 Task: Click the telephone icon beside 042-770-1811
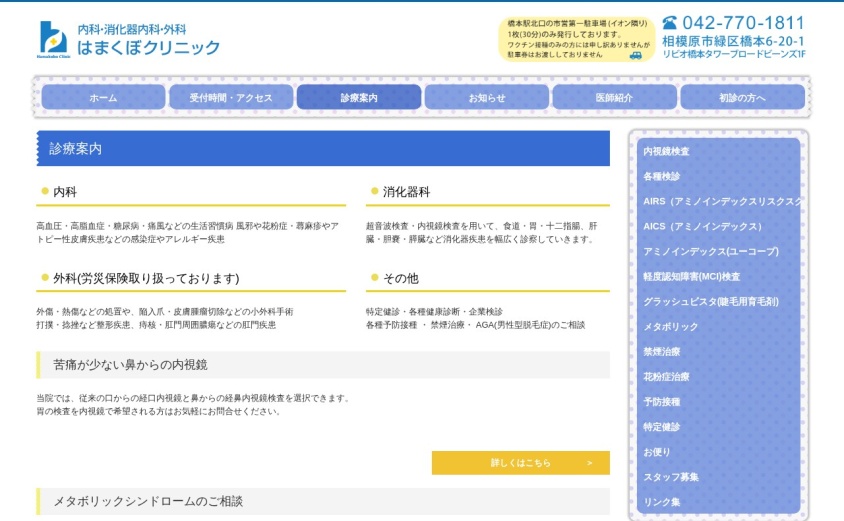pyautogui.click(x=669, y=23)
